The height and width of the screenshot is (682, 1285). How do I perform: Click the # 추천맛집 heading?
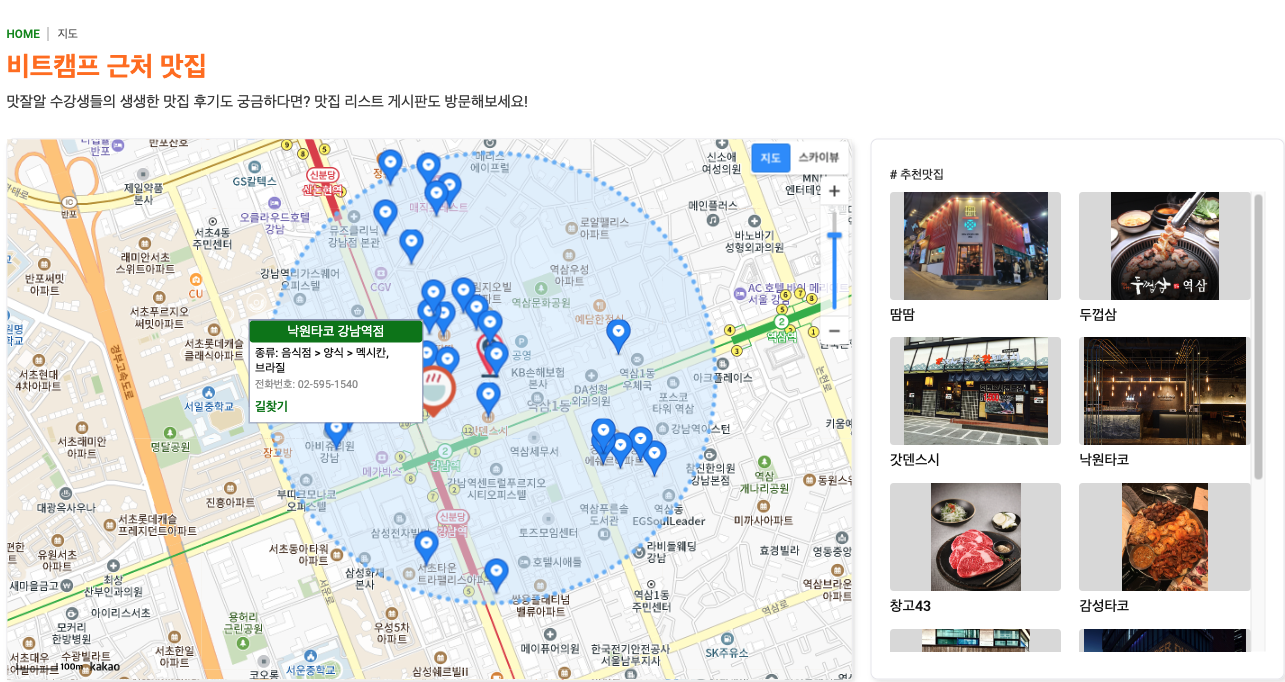click(917, 175)
